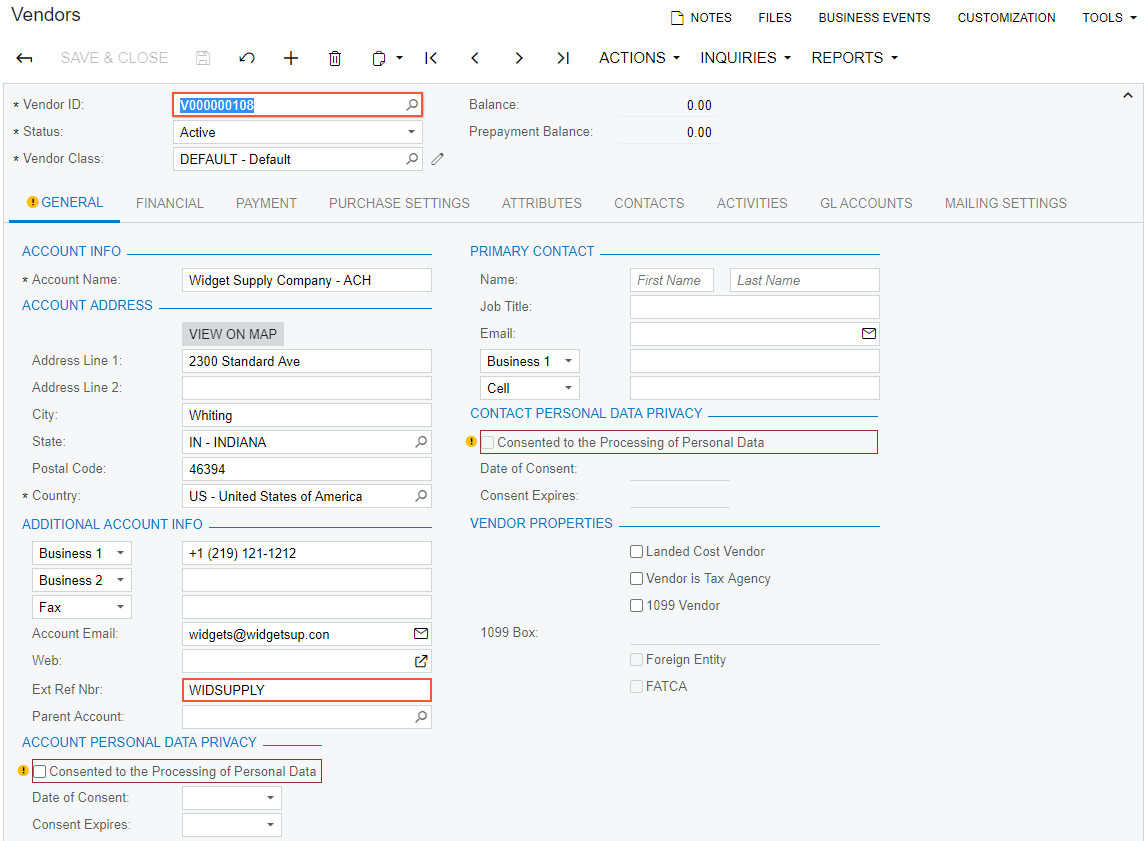
Task: Go to the next vendor record
Action: [519, 58]
